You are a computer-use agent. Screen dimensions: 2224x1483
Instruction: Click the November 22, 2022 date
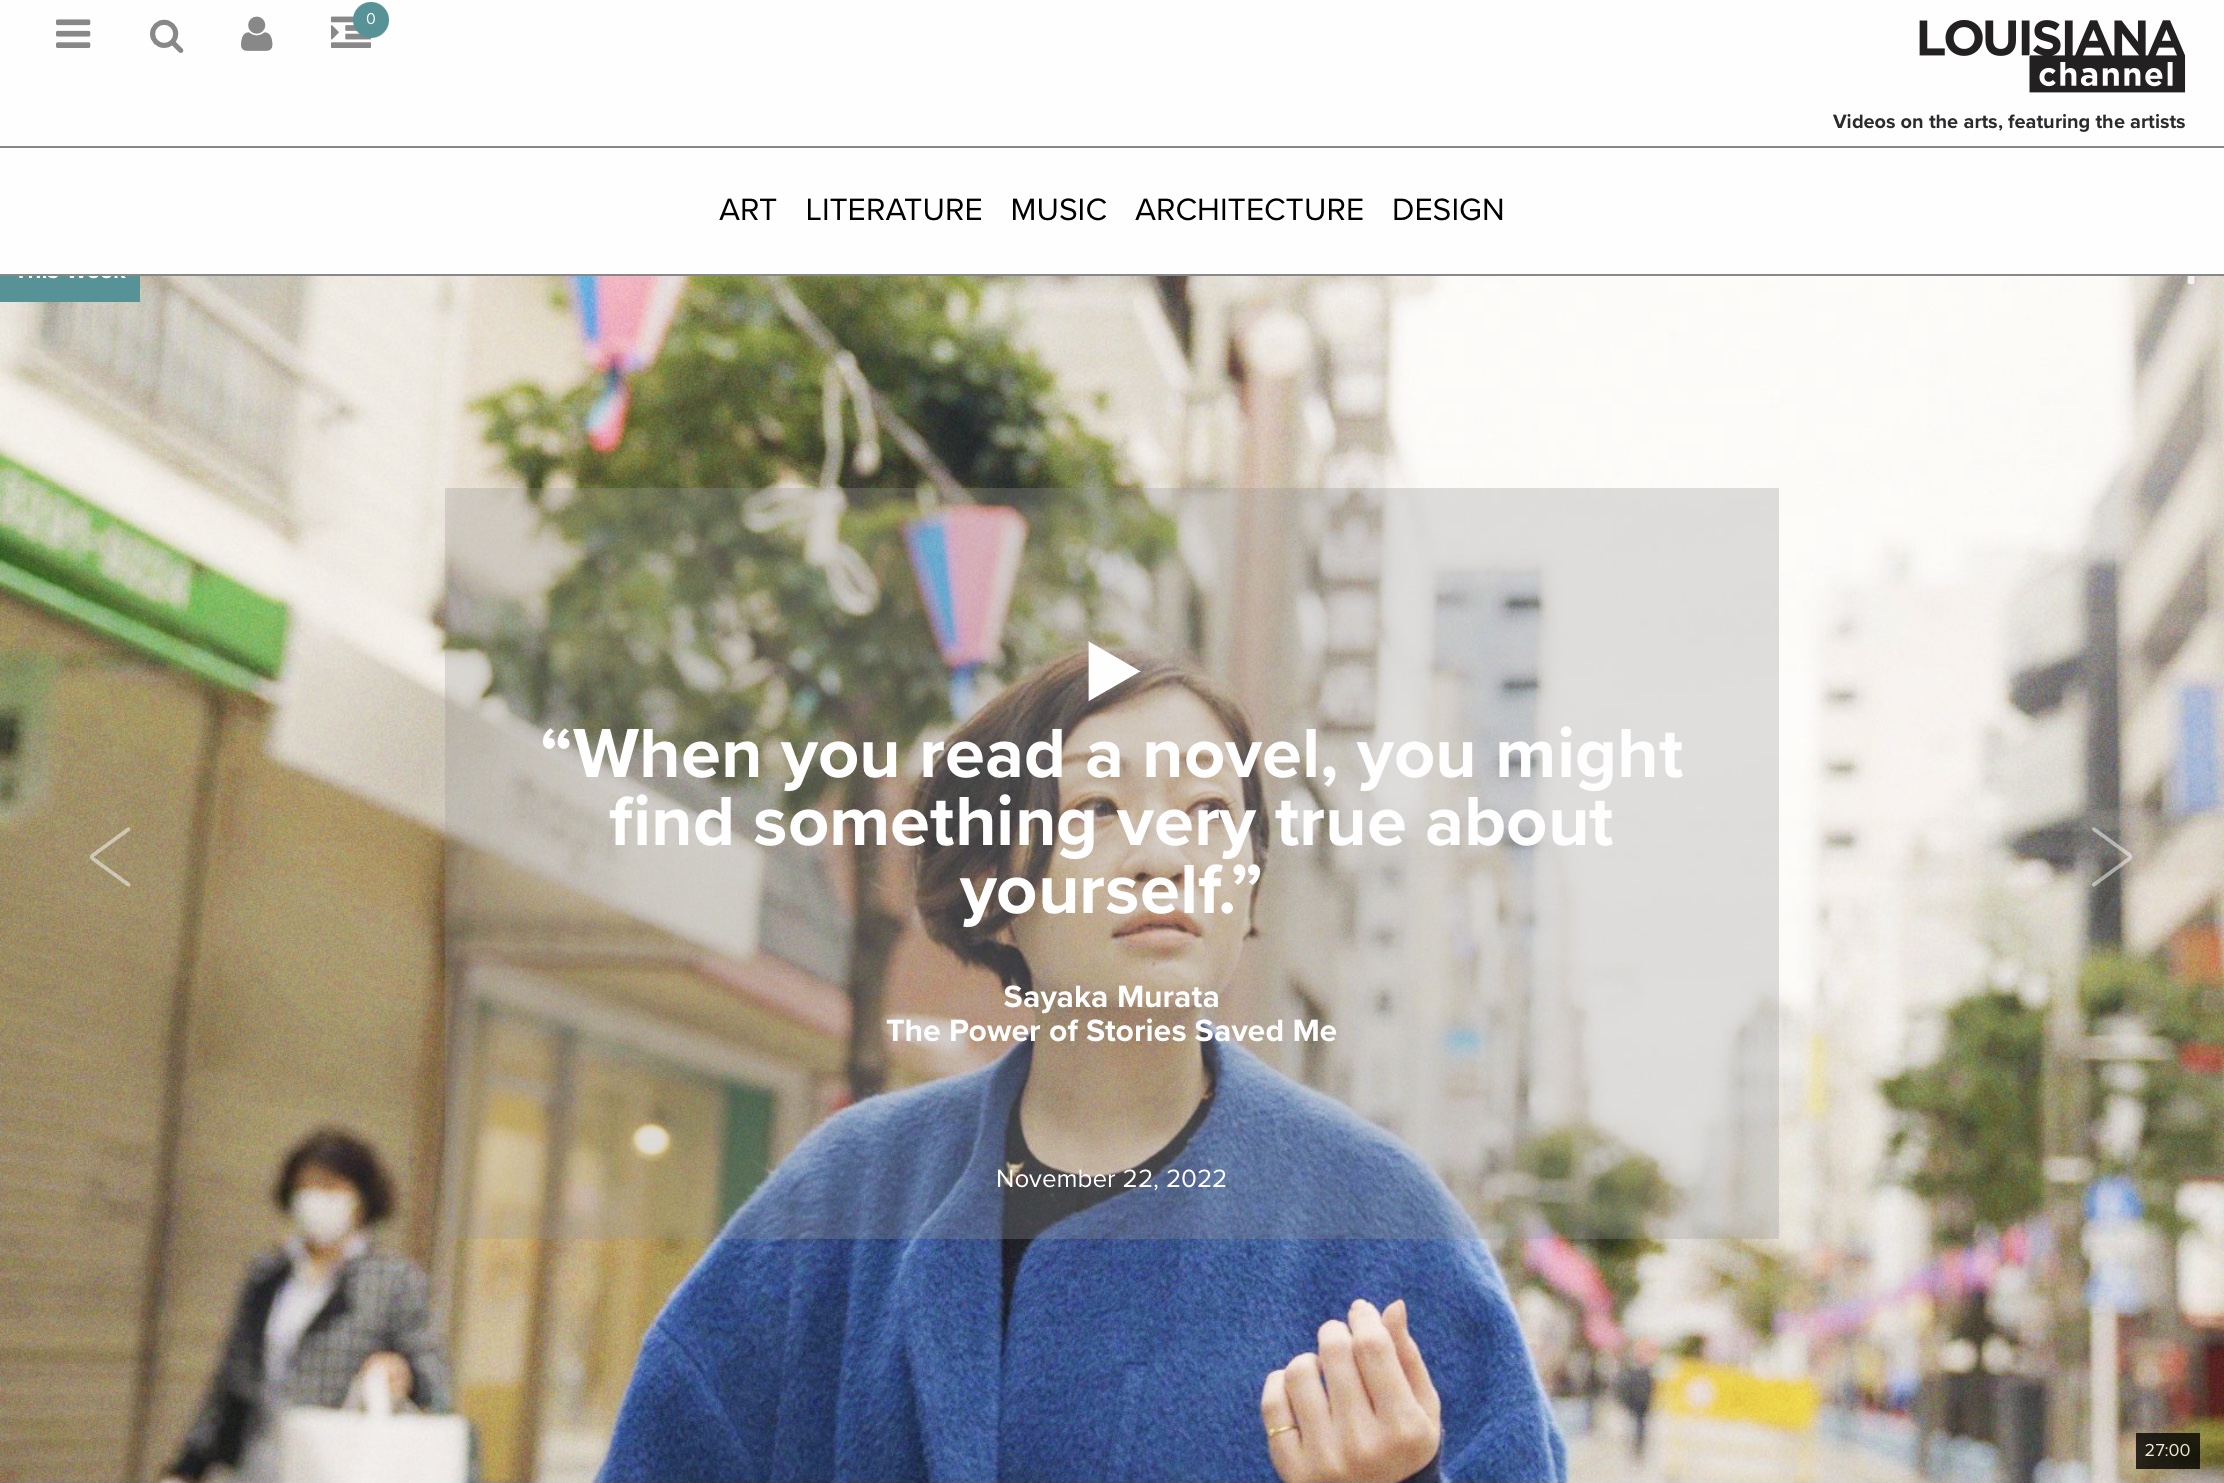coord(1112,1179)
